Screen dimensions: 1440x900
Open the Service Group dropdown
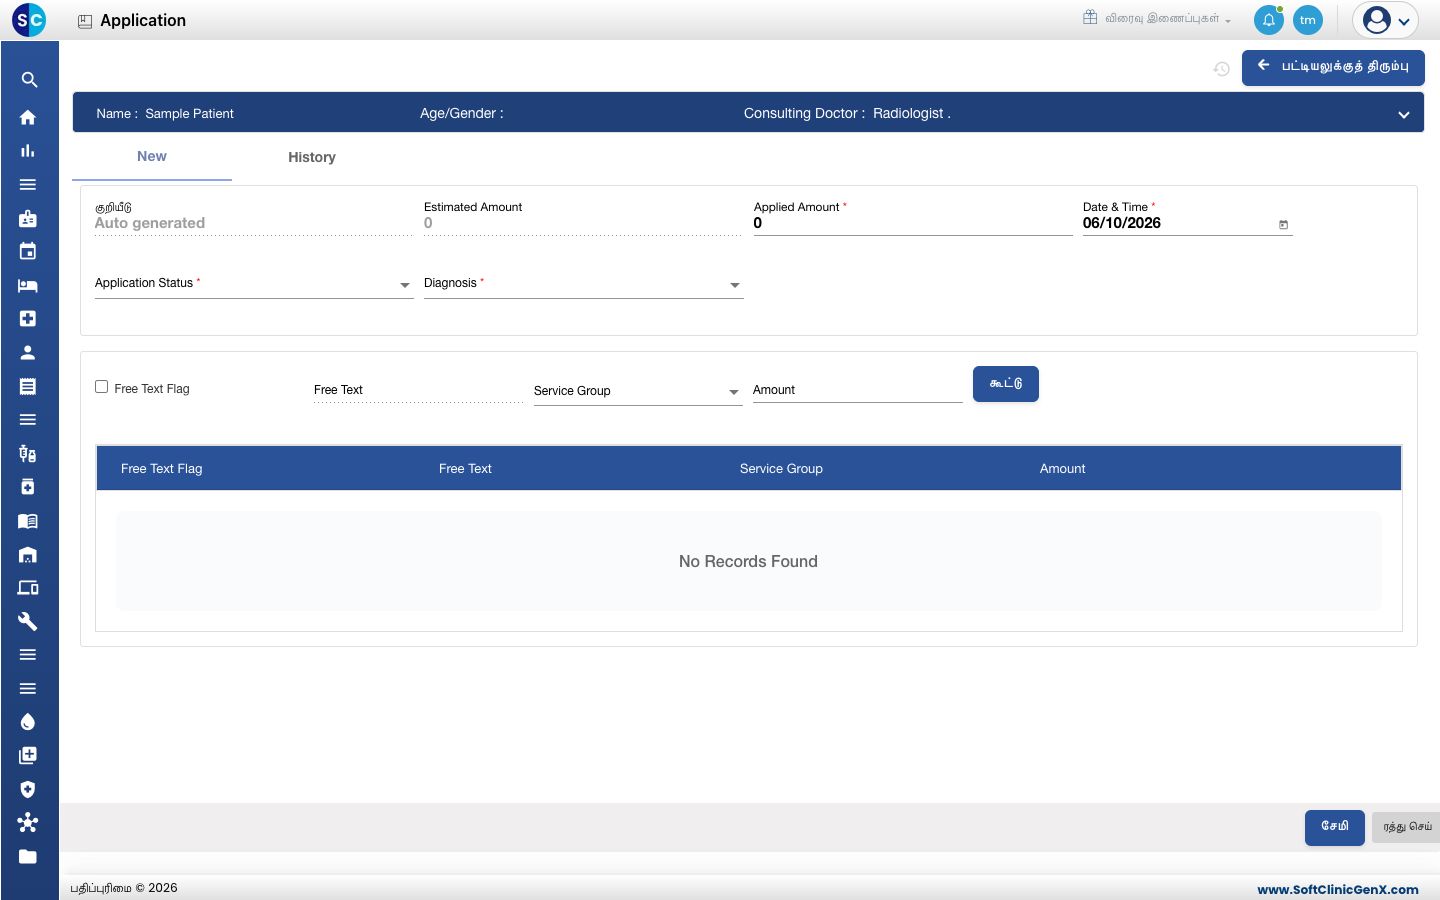coord(637,391)
